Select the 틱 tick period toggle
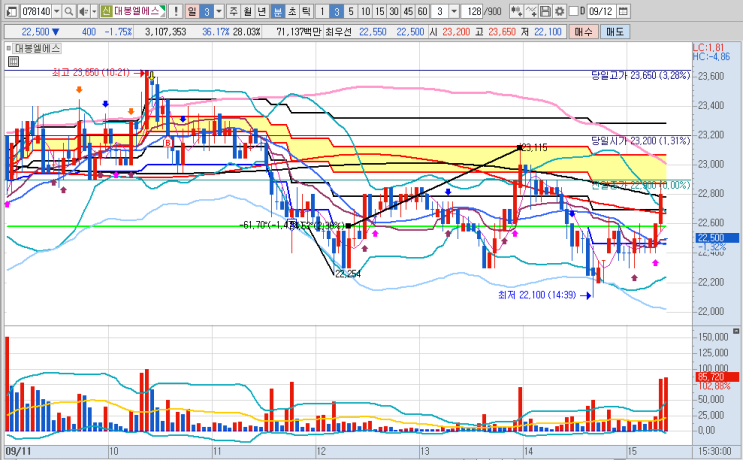743x460 pixels. (x=306, y=11)
